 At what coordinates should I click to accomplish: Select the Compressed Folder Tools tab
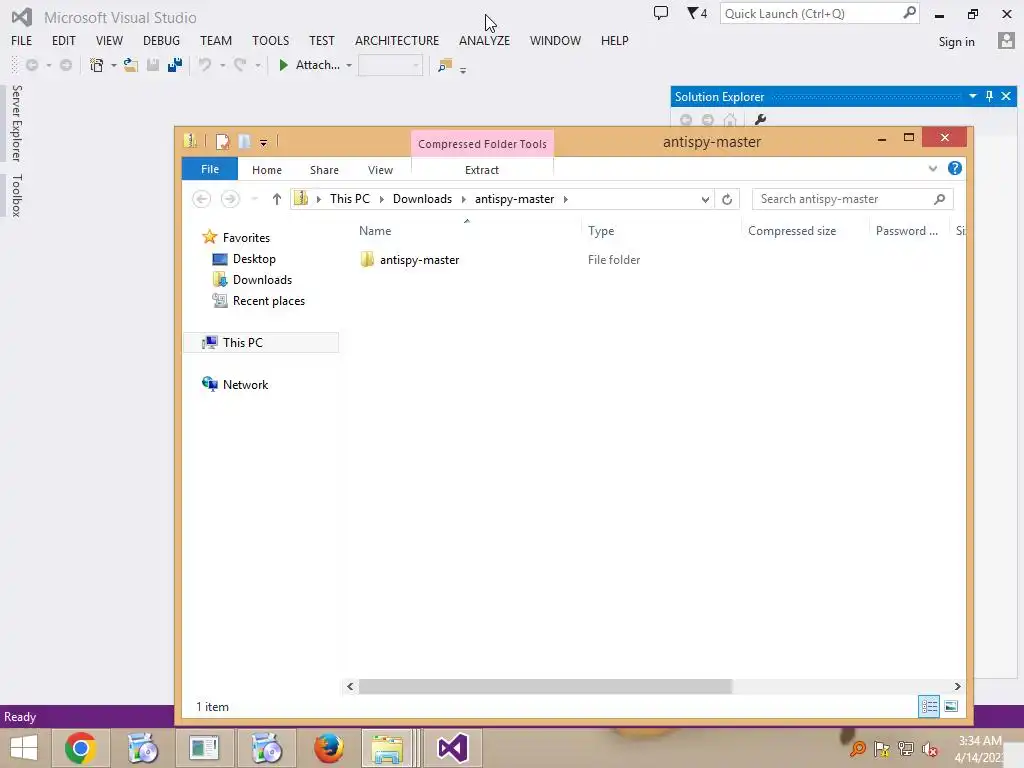482,144
